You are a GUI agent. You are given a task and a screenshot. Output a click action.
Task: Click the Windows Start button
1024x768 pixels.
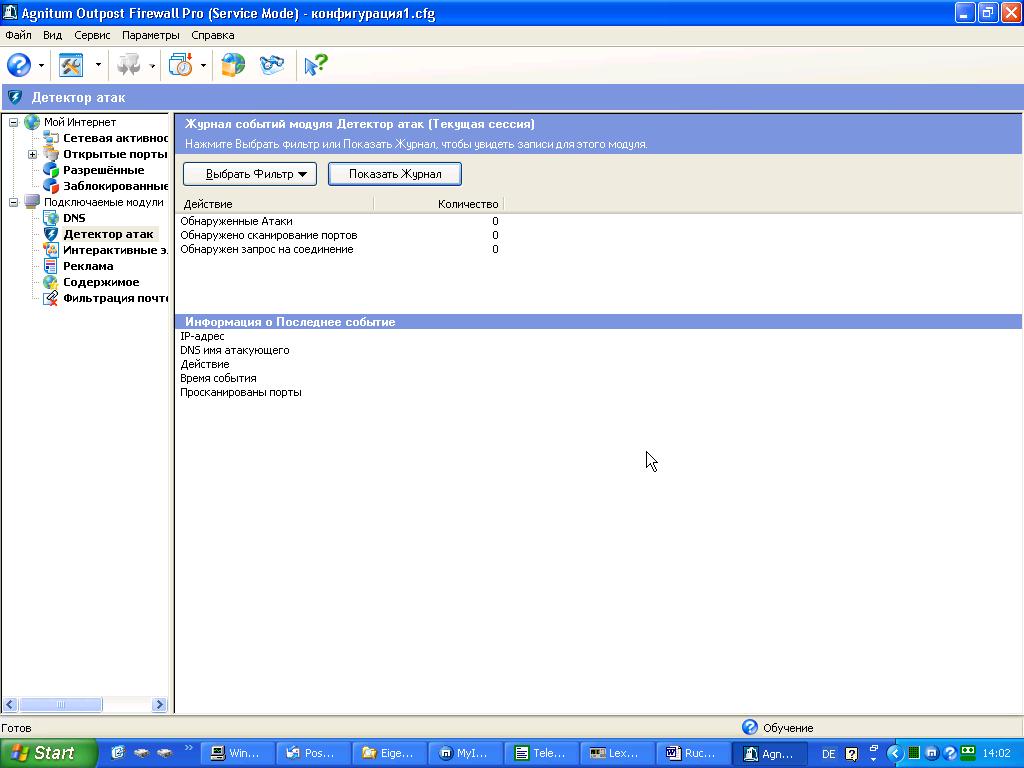point(48,753)
